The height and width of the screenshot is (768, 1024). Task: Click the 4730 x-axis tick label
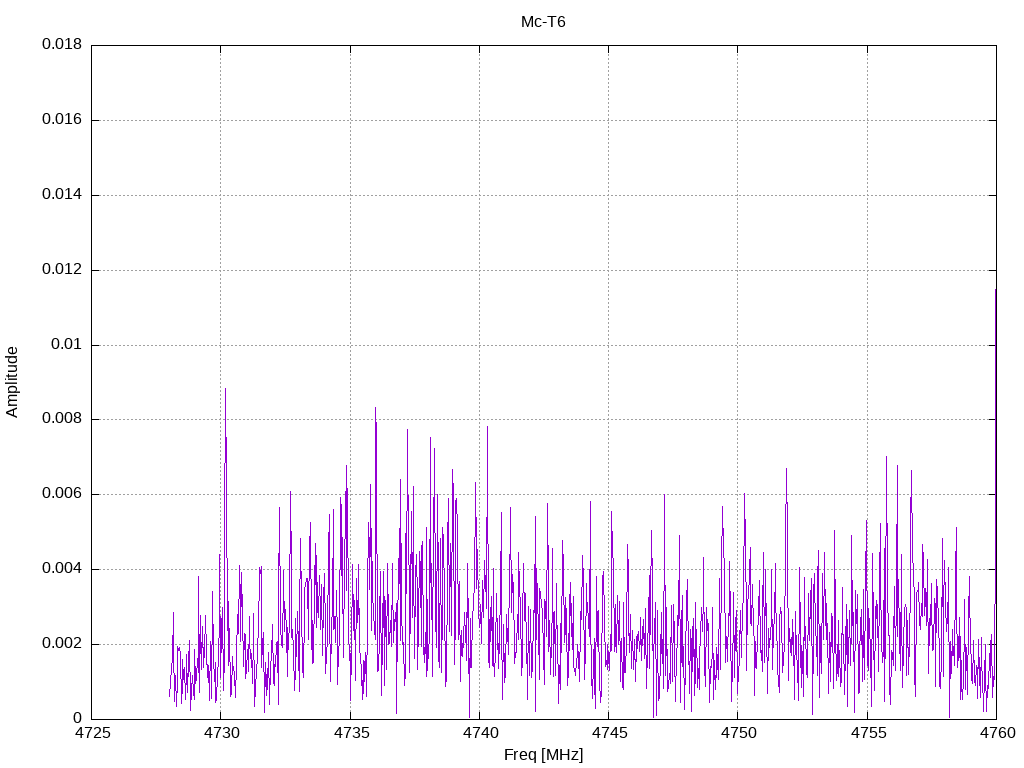click(x=221, y=733)
